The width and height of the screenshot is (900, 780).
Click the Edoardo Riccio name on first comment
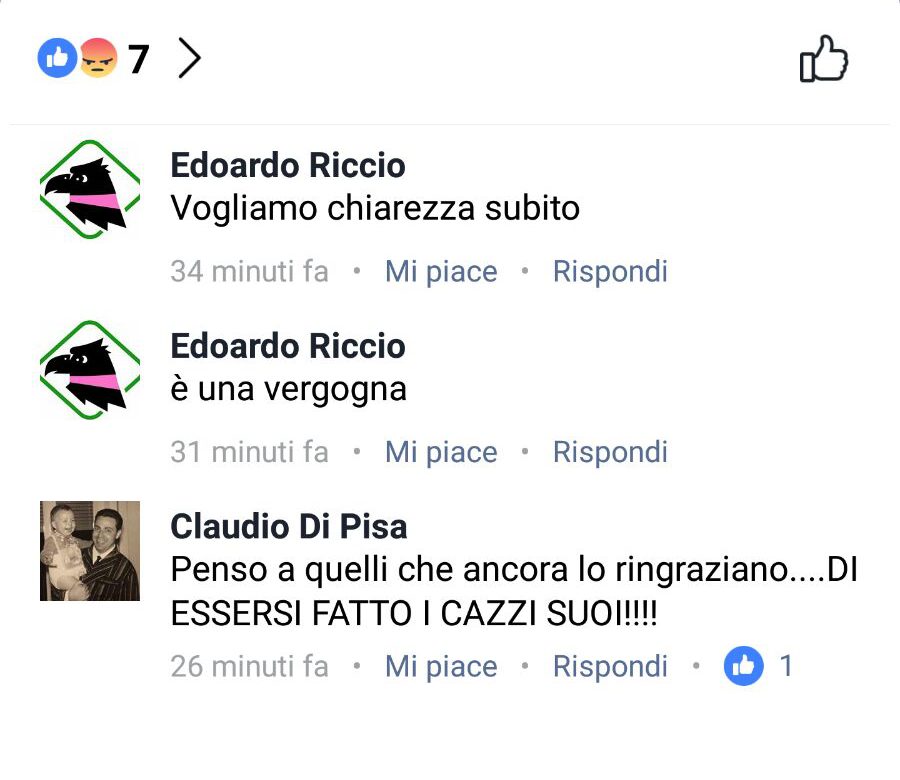tap(288, 165)
